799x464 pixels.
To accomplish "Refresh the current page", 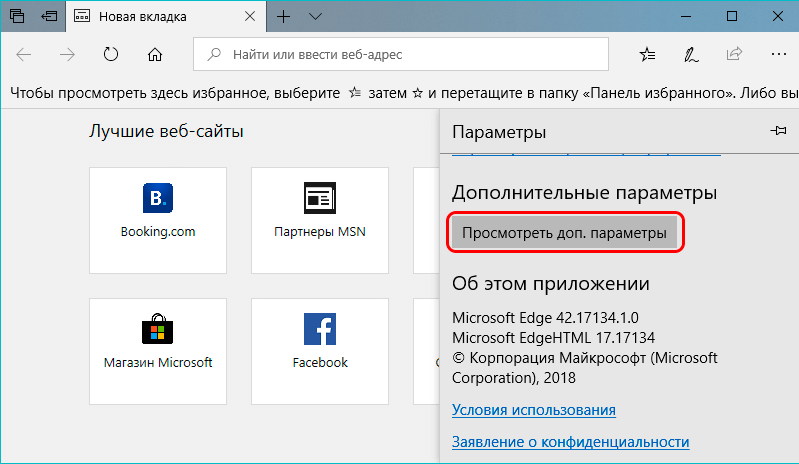I will pos(111,54).
